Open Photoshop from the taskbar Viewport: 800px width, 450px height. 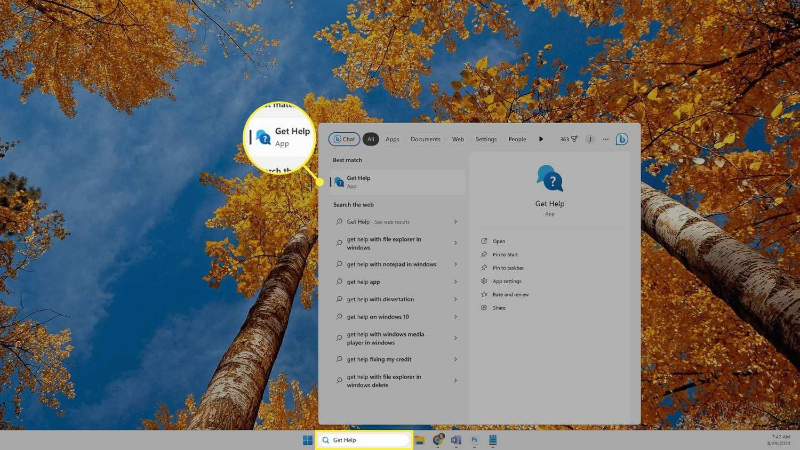[474, 440]
